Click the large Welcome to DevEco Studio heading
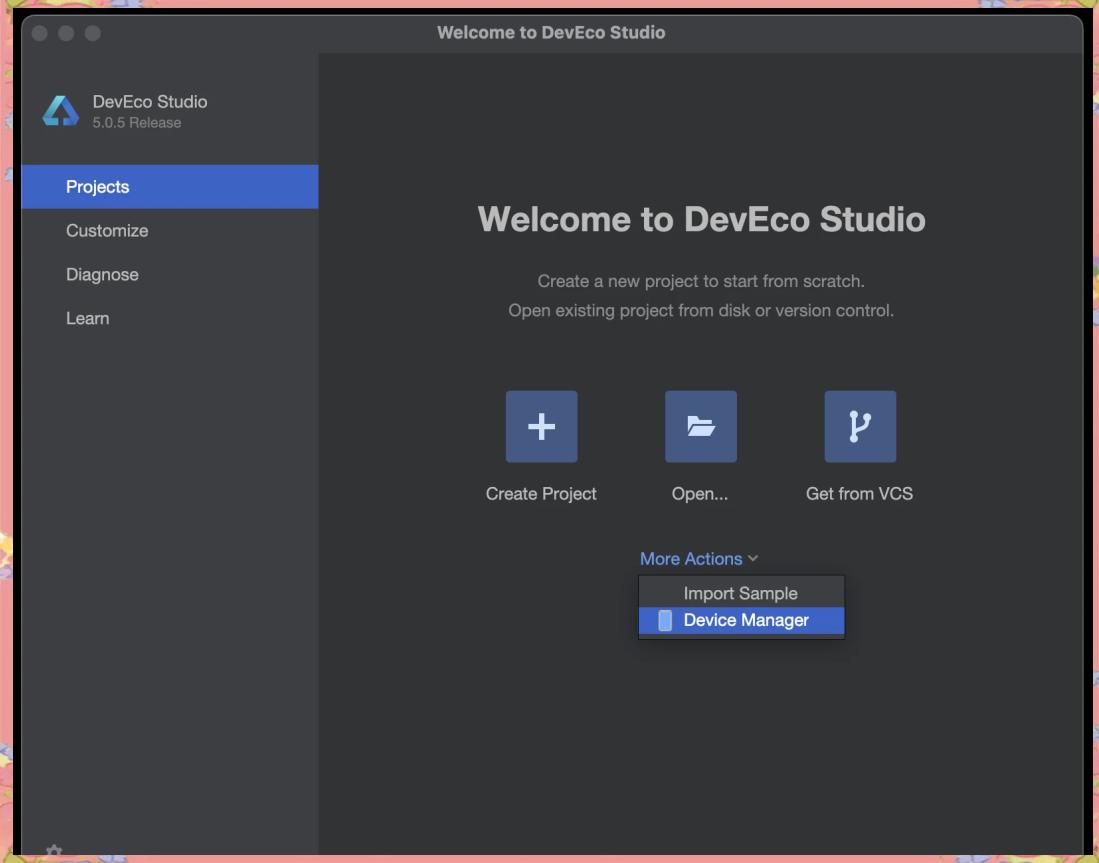The width and height of the screenshot is (1099, 863). (701, 219)
